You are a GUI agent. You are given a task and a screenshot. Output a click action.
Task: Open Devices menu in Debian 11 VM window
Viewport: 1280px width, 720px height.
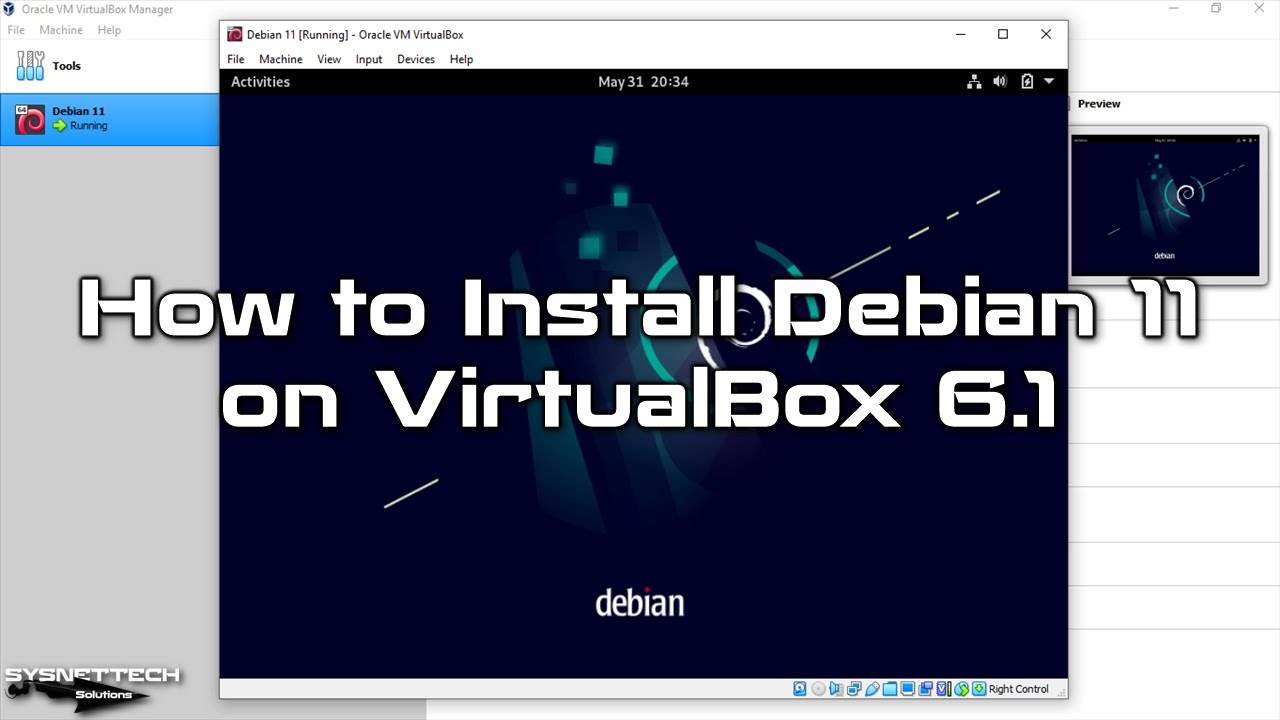(x=416, y=59)
